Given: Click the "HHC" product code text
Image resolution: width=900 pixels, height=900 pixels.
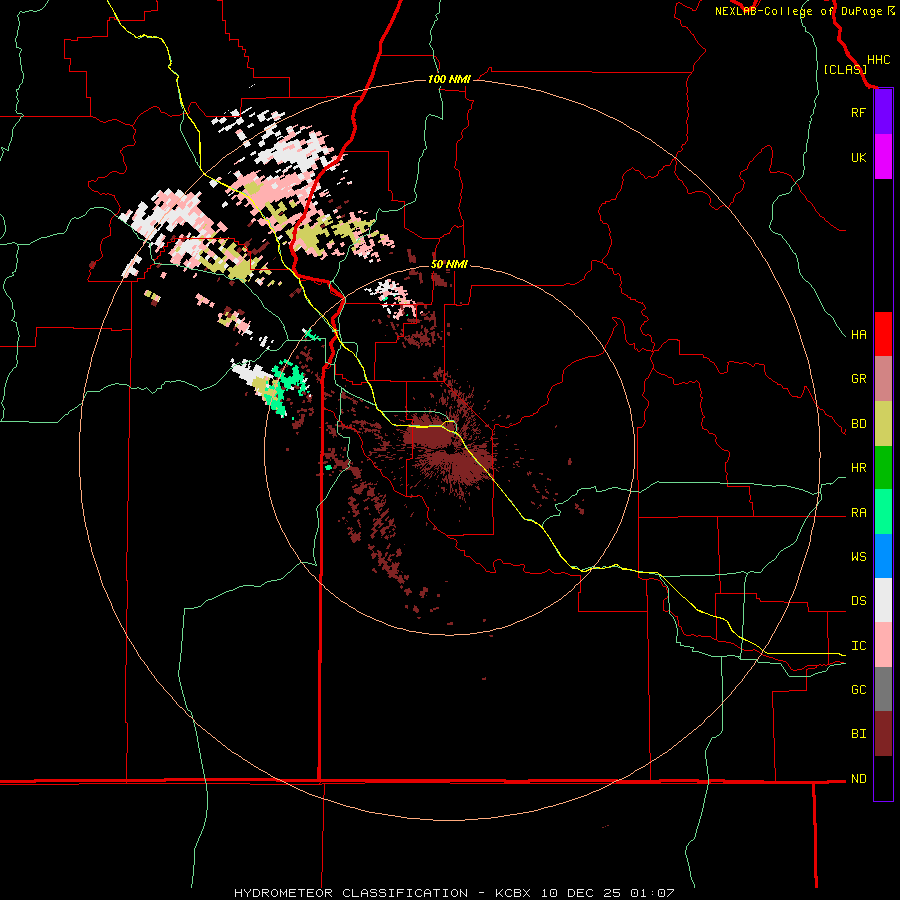Looking at the screenshot, I should tap(878, 60).
